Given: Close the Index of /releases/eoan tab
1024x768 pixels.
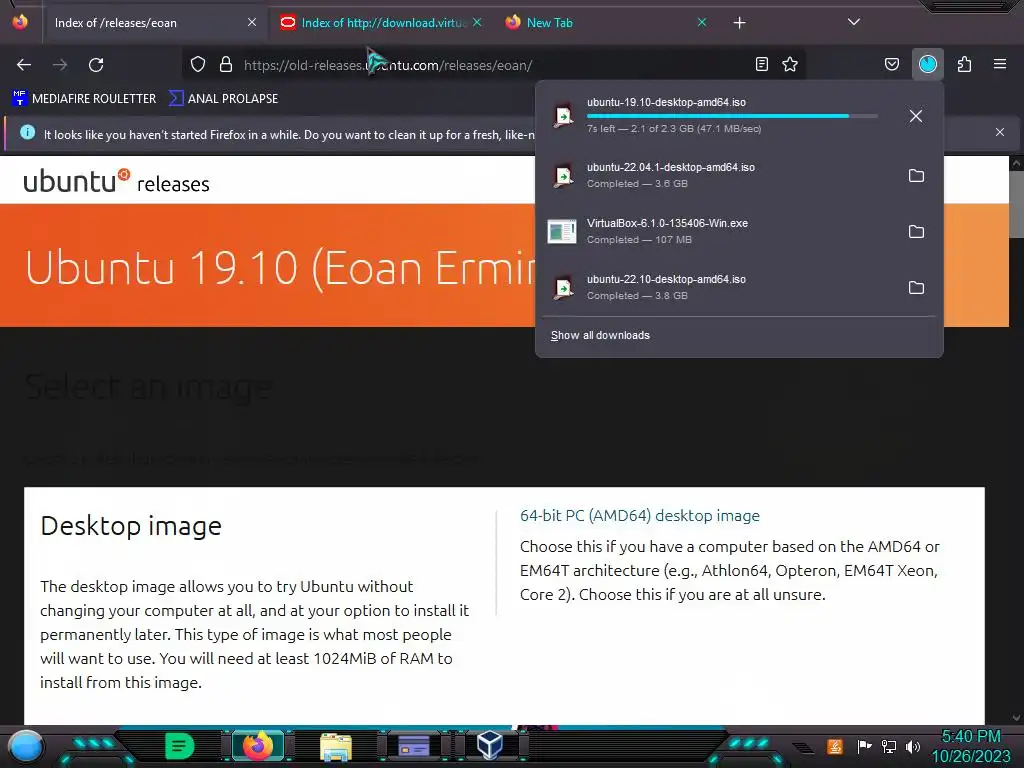Looking at the screenshot, I should (252, 23).
